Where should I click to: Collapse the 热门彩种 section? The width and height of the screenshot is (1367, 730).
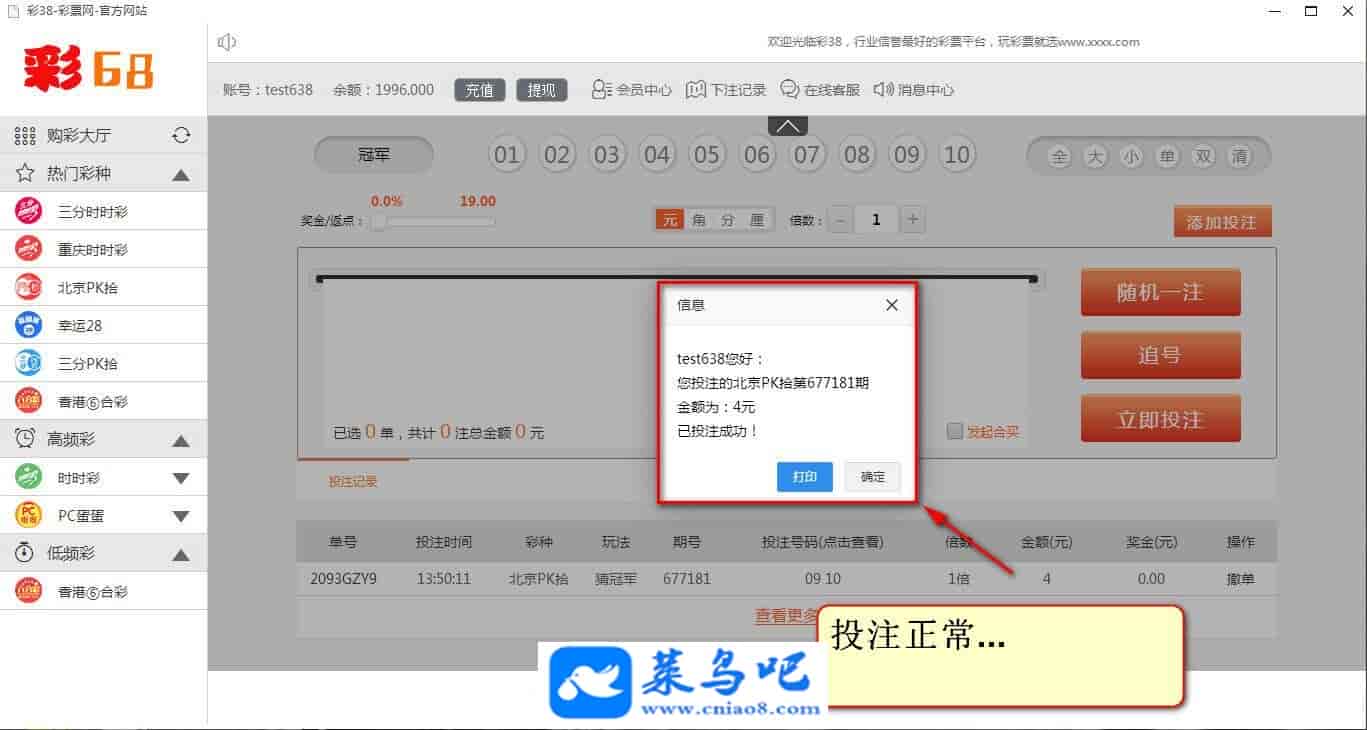[x=181, y=175]
